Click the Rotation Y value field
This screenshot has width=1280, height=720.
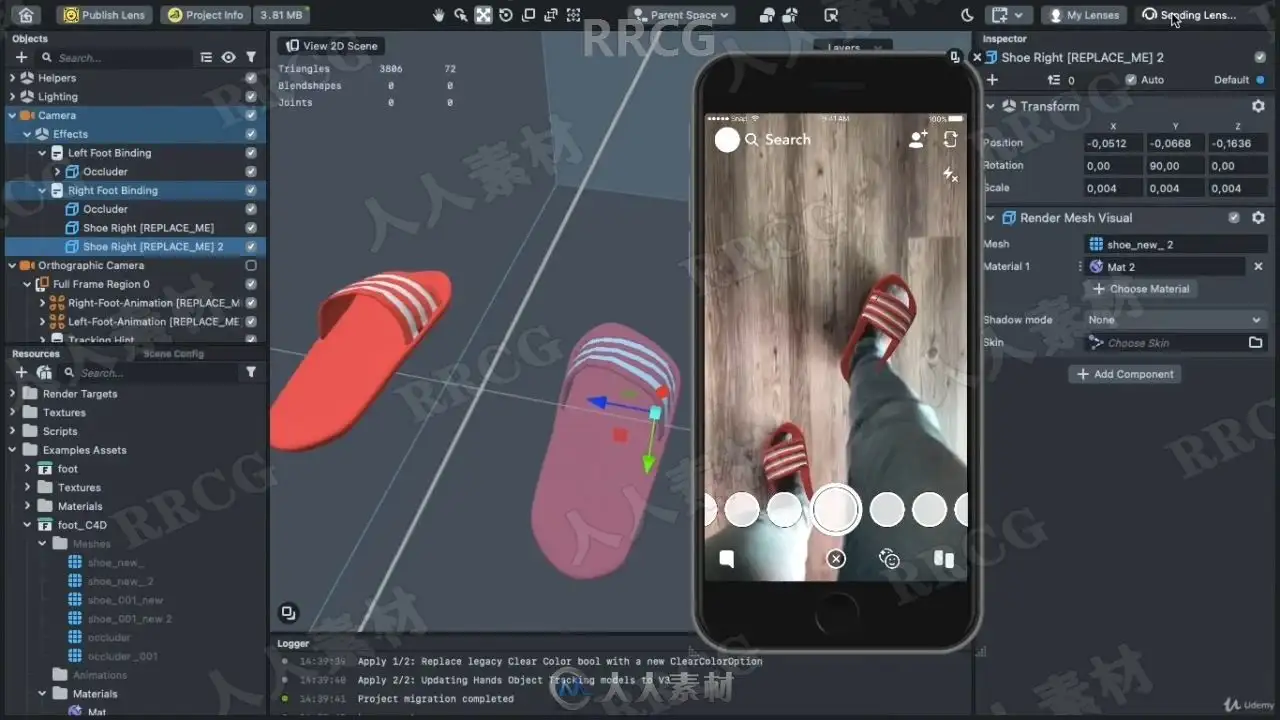point(1174,166)
